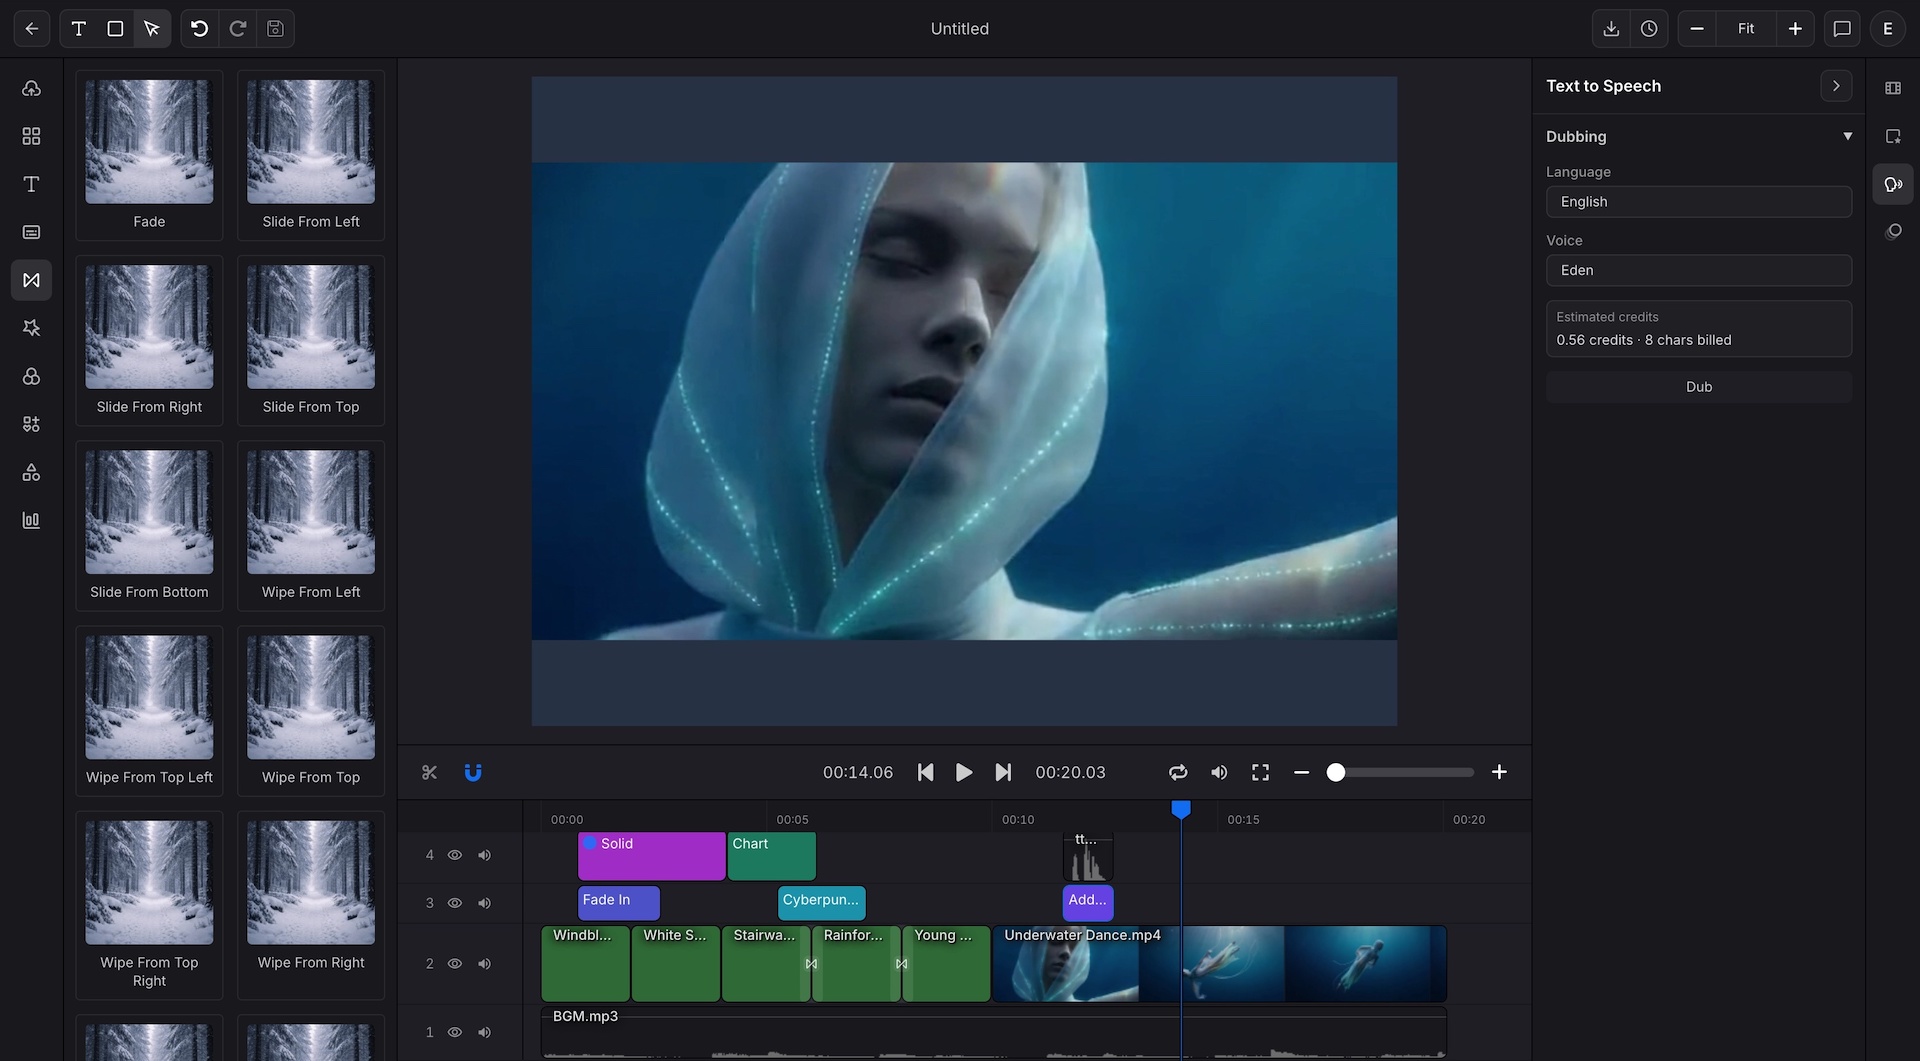This screenshot has height=1061, width=1920.
Task: Select the Text to Speech icon on right sidebar
Action: click(1893, 184)
